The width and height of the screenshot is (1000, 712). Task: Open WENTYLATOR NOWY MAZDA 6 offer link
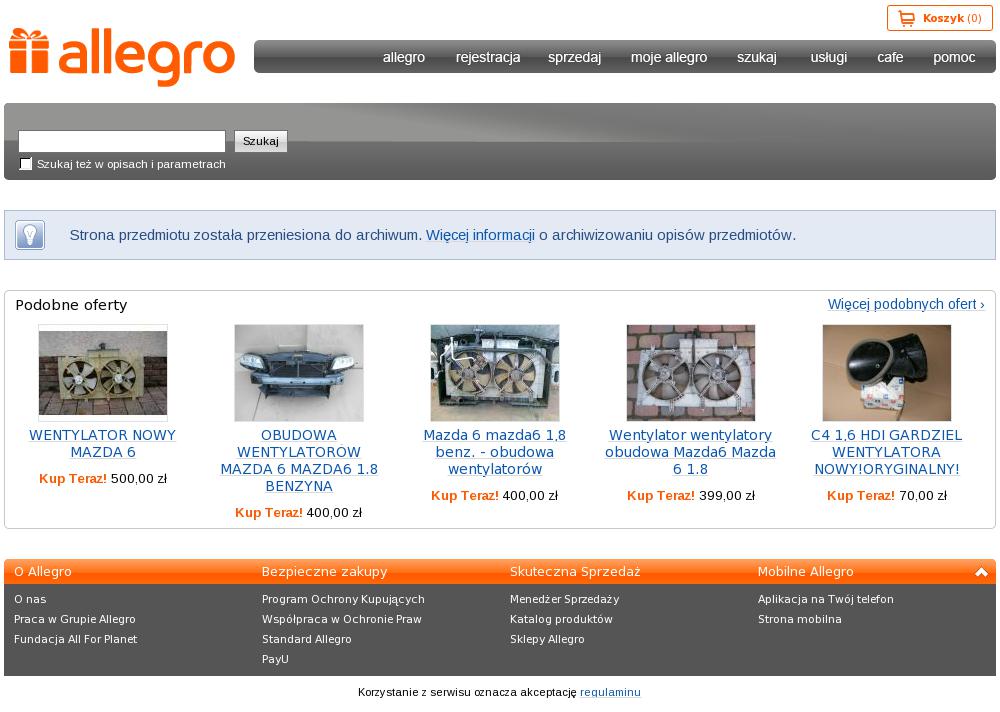pyautogui.click(x=103, y=443)
